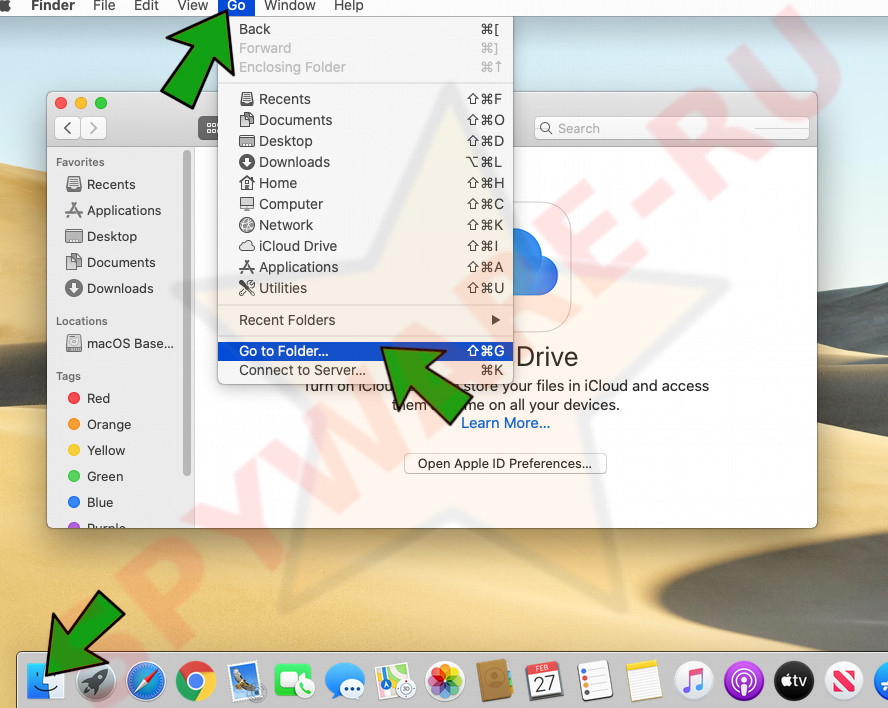The width and height of the screenshot is (888, 708).
Task: Open Desktop in the Finder sidebar
Action: (101, 237)
